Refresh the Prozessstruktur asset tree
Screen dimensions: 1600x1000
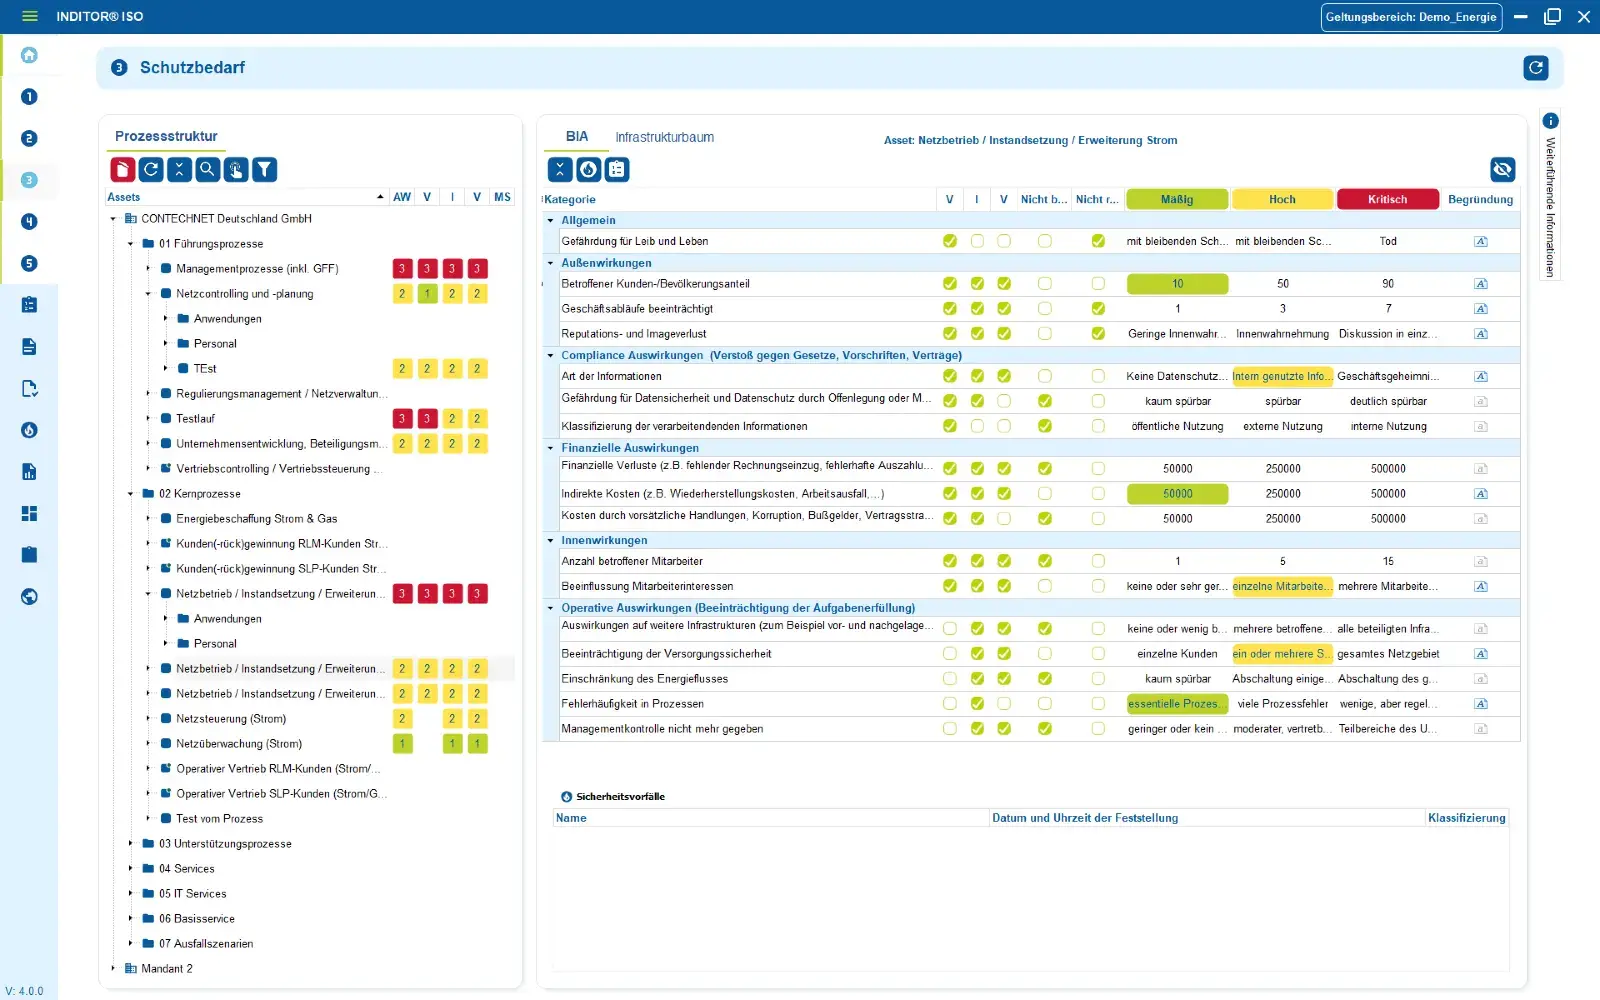149,169
